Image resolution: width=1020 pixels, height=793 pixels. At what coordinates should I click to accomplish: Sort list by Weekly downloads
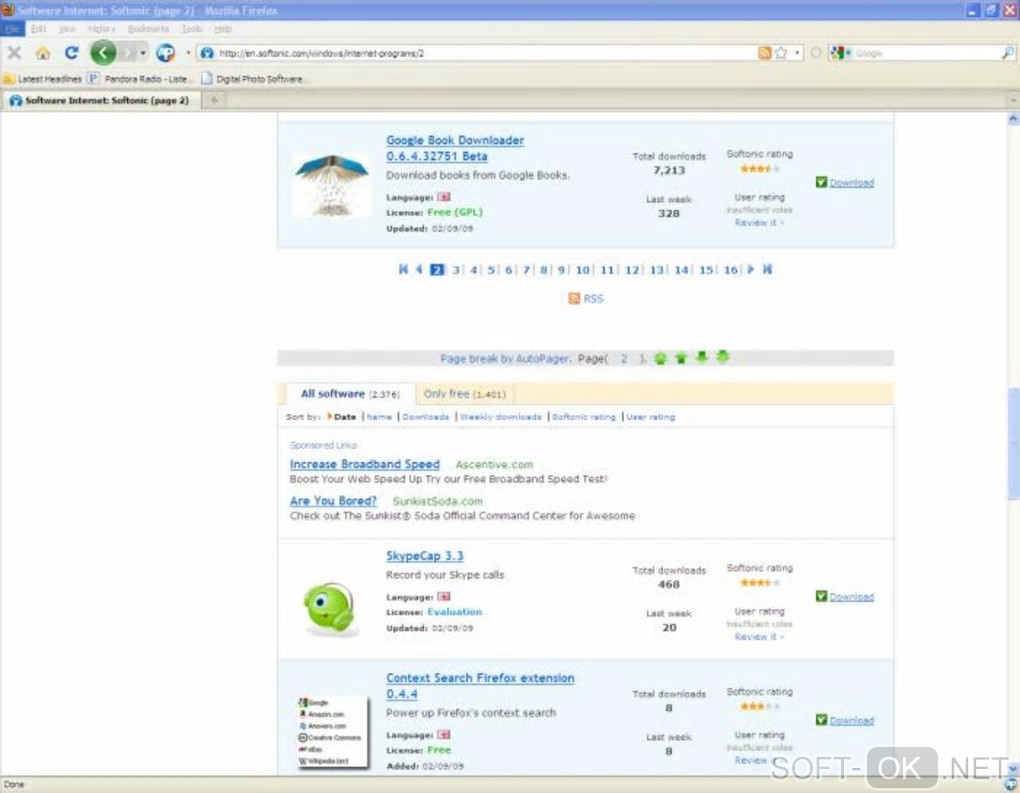pos(501,417)
